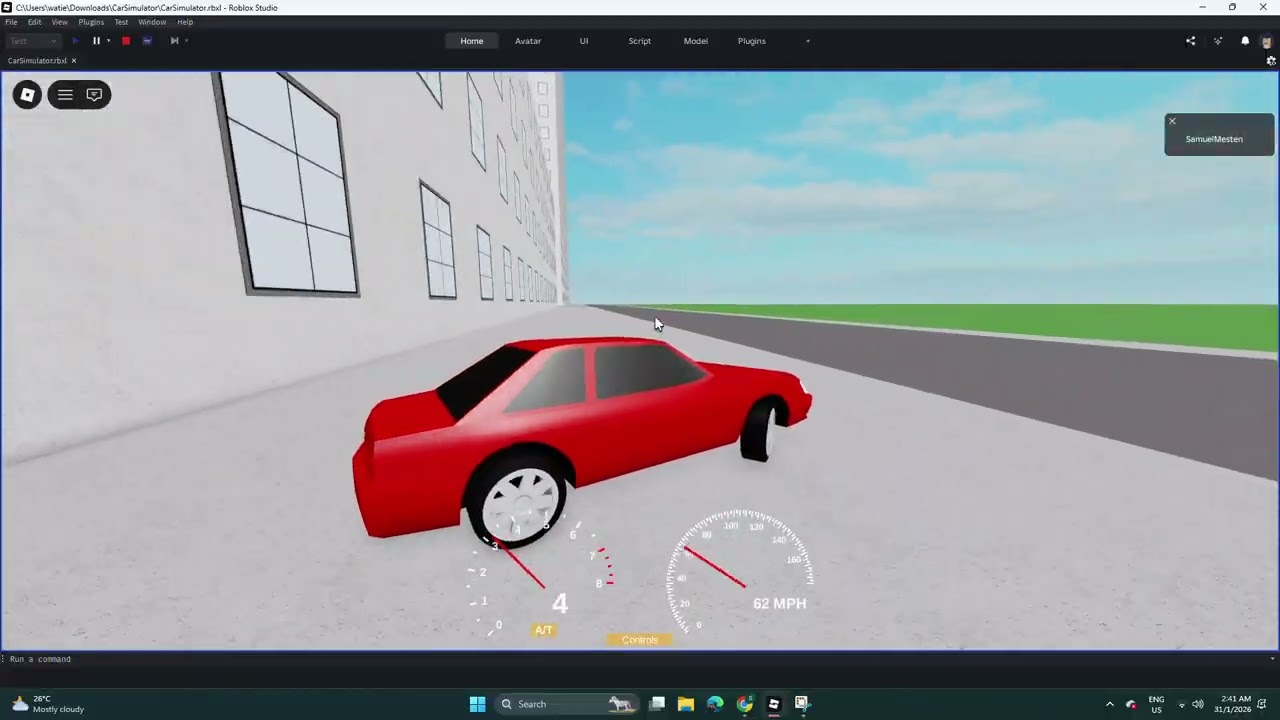
Task: Open the volume speaker tray icon
Action: (1198, 704)
